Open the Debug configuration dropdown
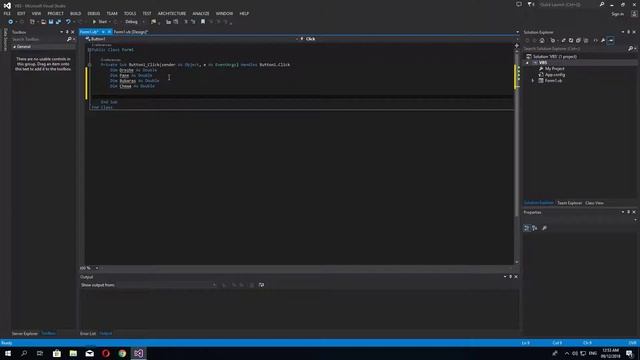The height and width of the screenshot is (360, 640). 134,22
